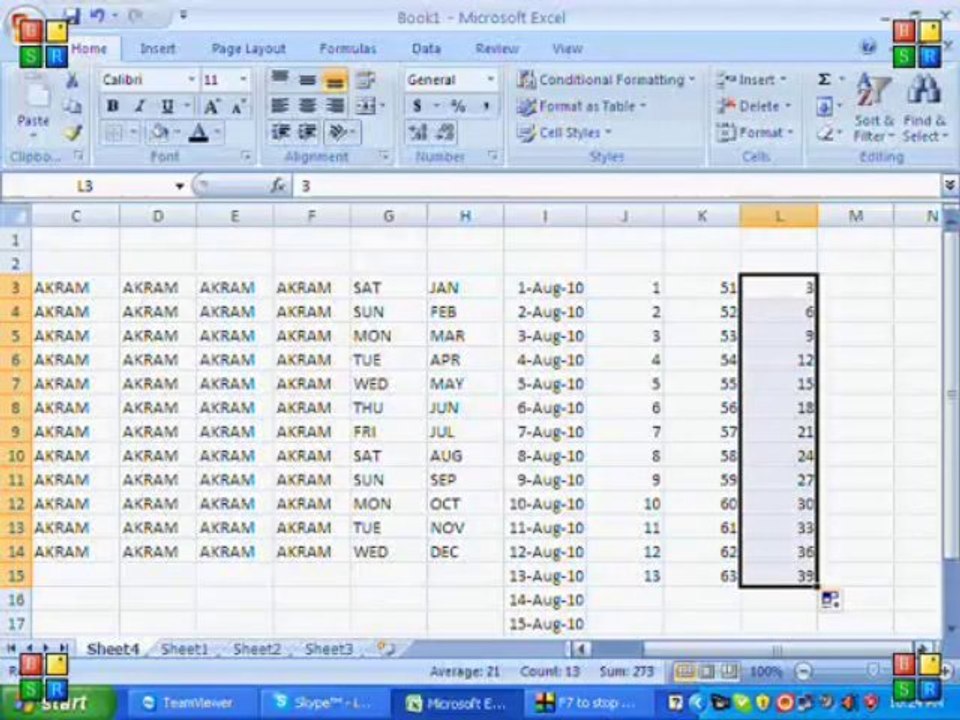Toggle Underline formatting

click(x=167, y=106)
